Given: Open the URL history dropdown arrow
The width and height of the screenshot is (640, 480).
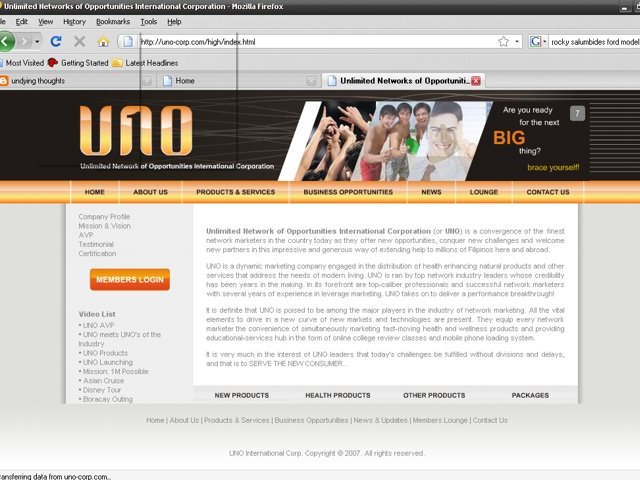Looking at the screenshot, I should click(517, 42).
